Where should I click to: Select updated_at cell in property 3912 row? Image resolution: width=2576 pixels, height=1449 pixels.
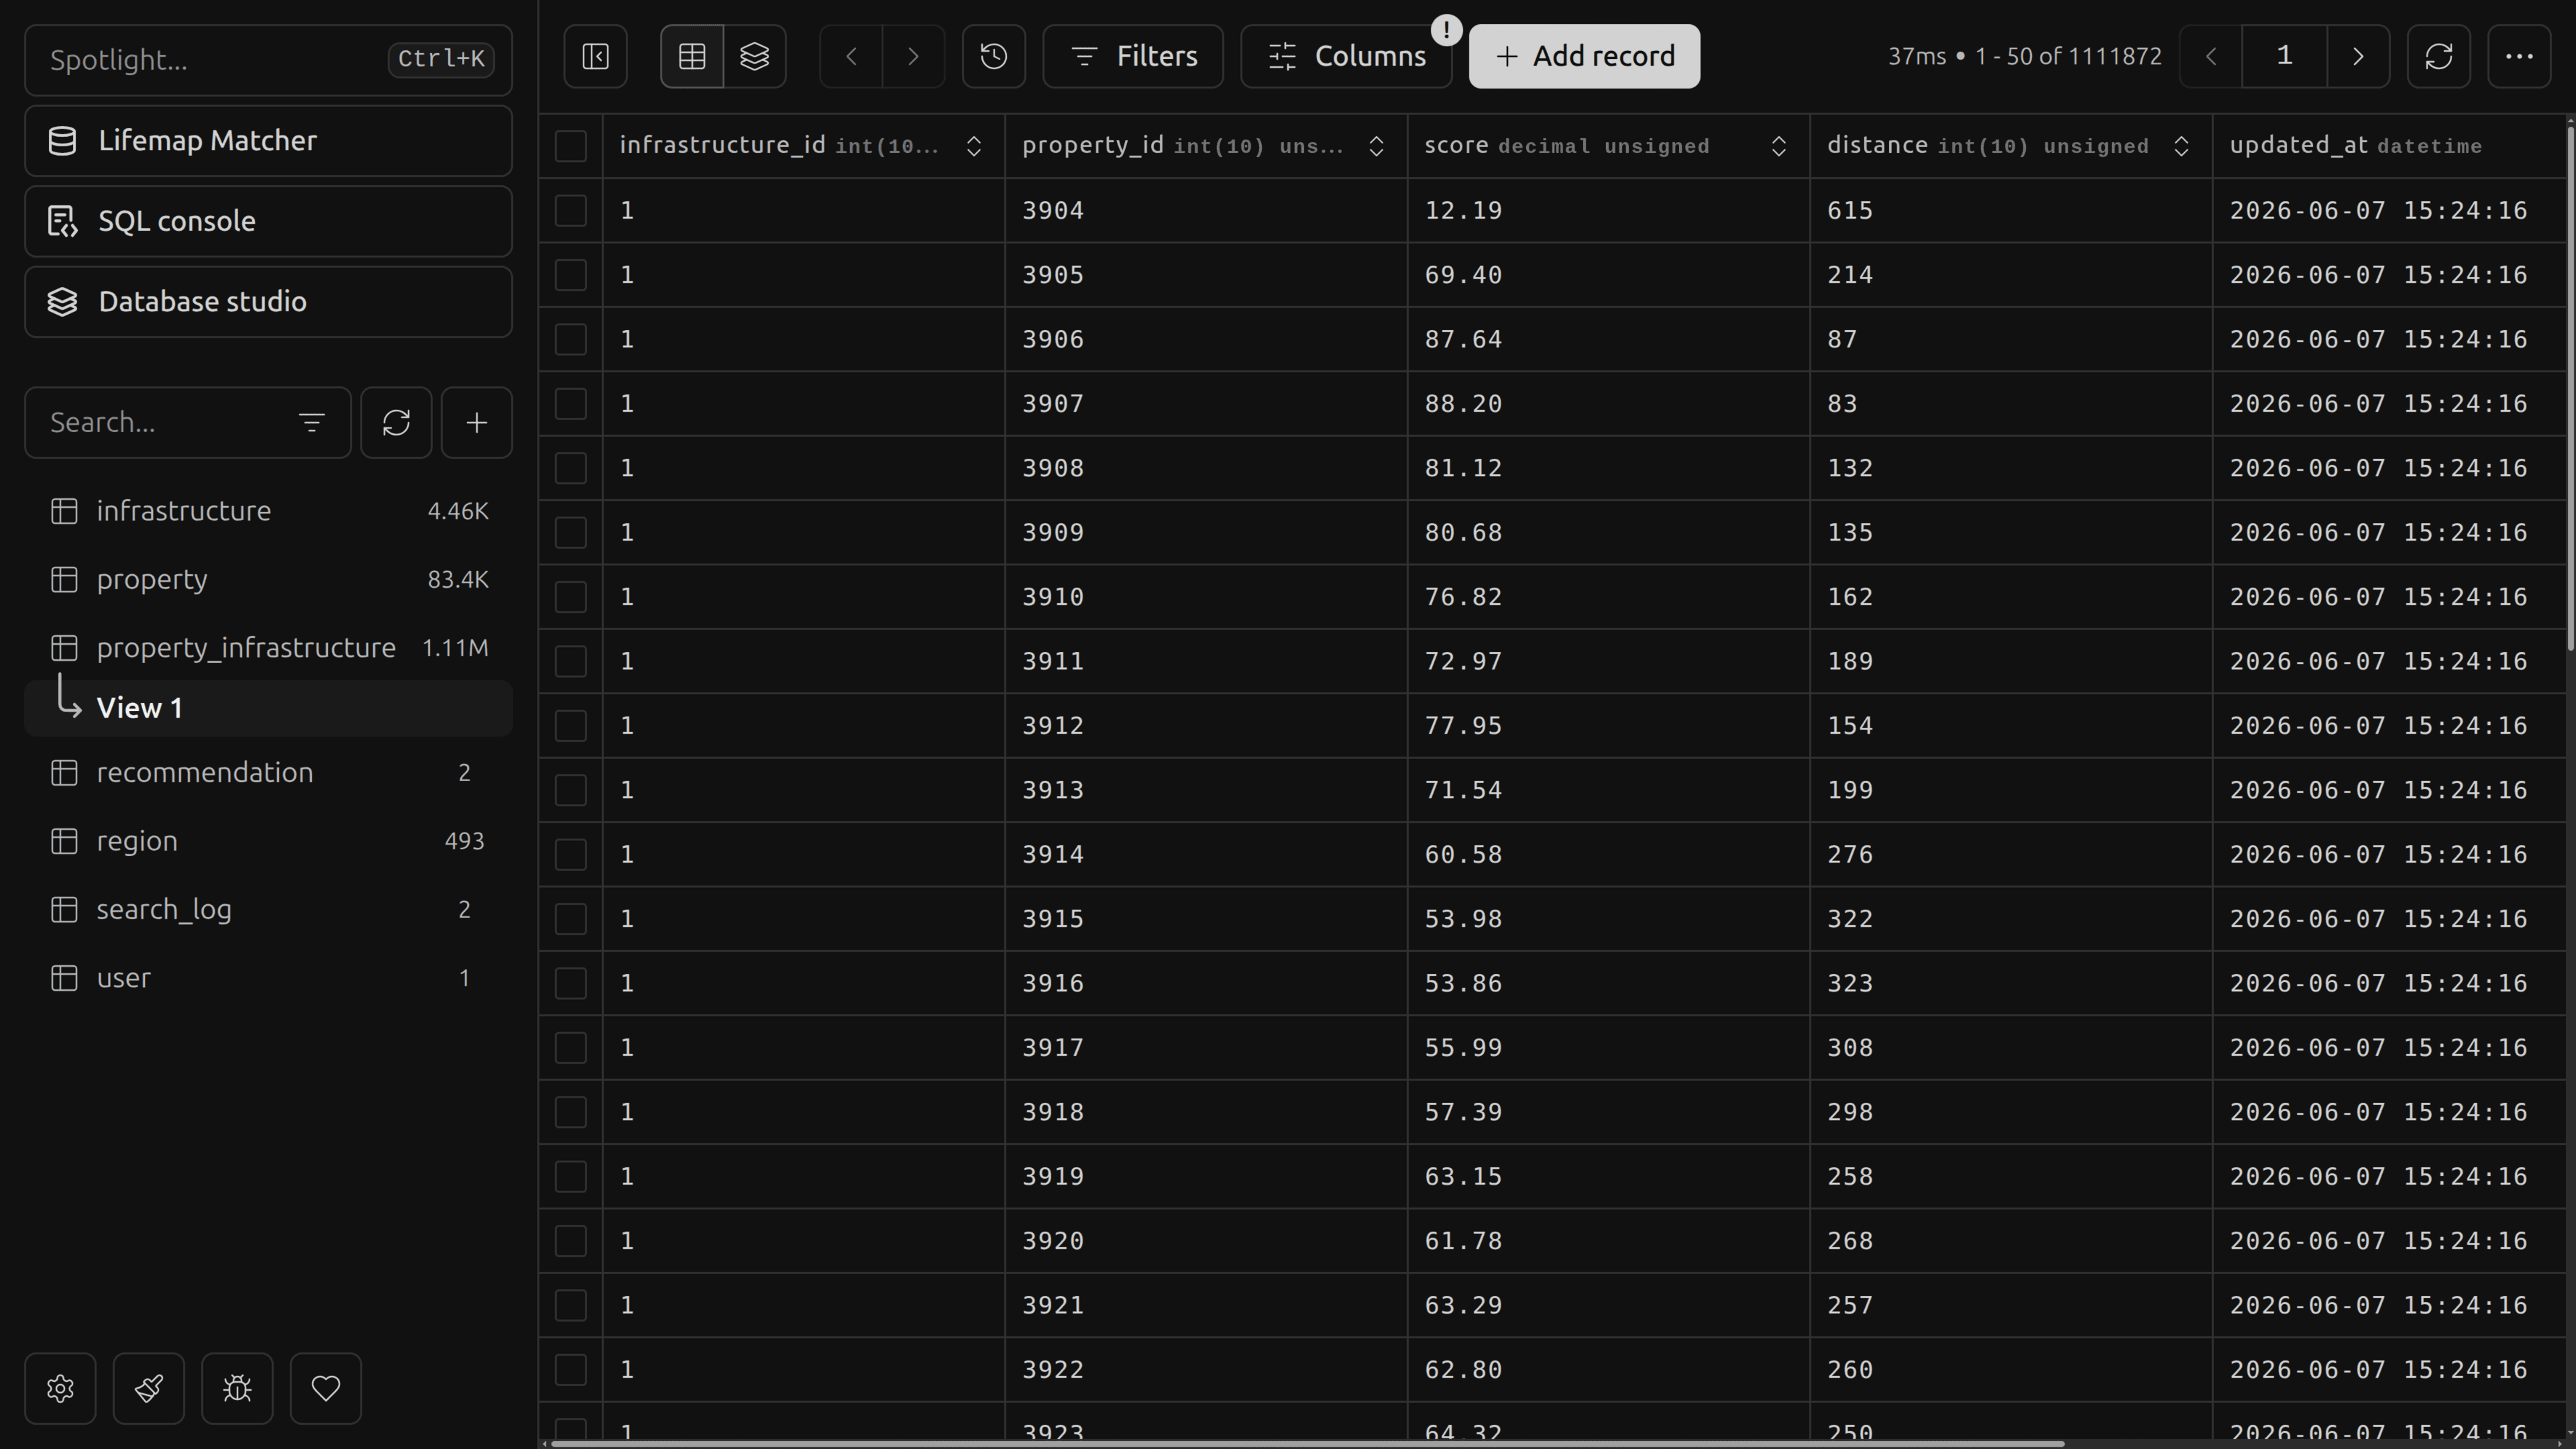pos(2390,726)
